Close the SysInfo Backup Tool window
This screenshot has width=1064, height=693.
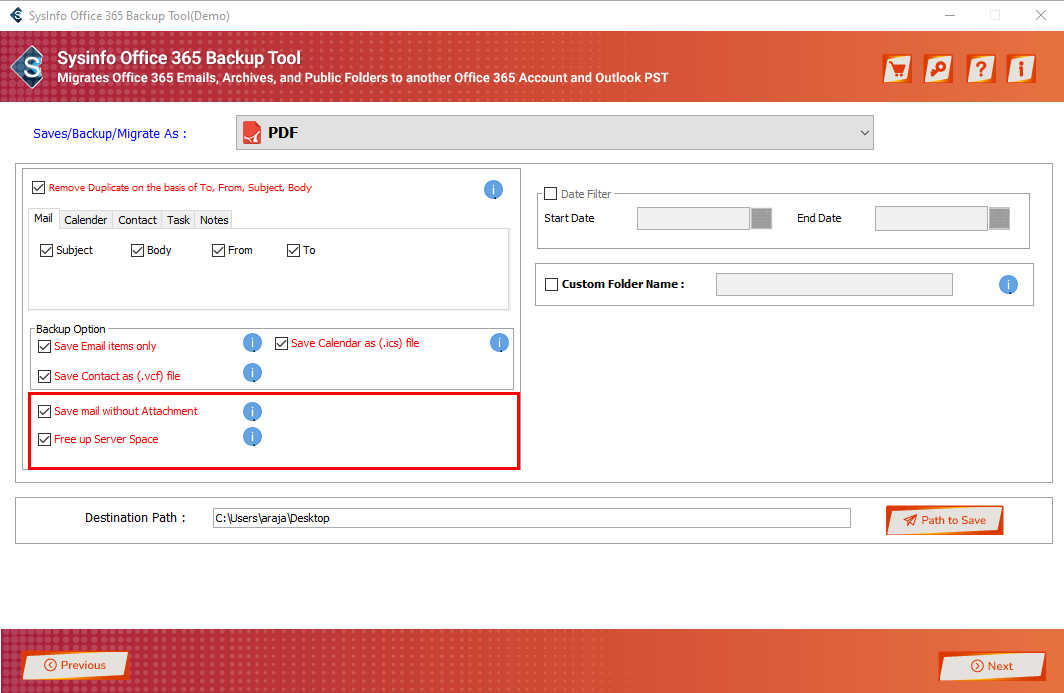[1040, 15]
